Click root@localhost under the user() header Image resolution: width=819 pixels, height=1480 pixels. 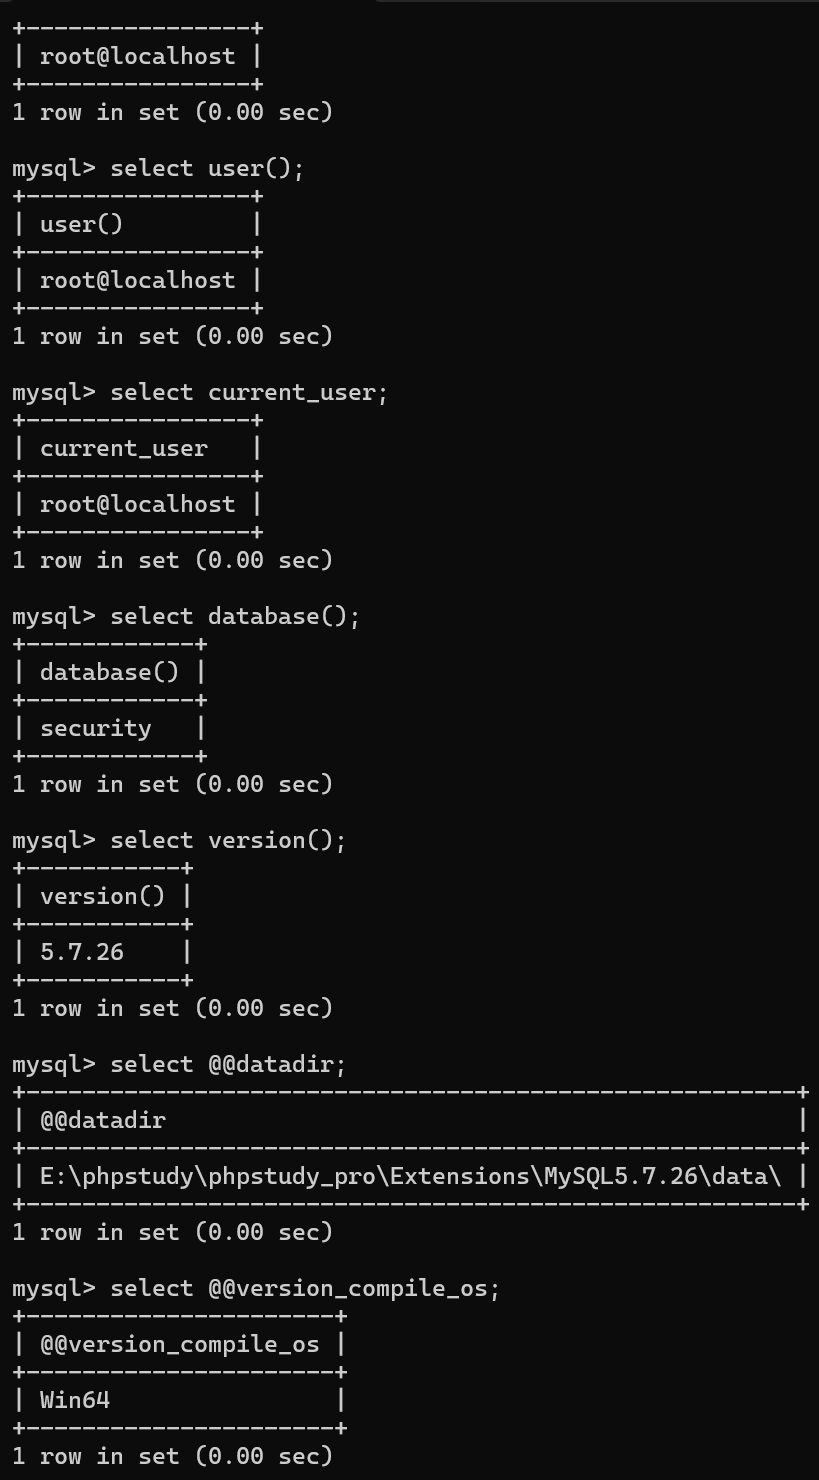click(x=138, y=280)
